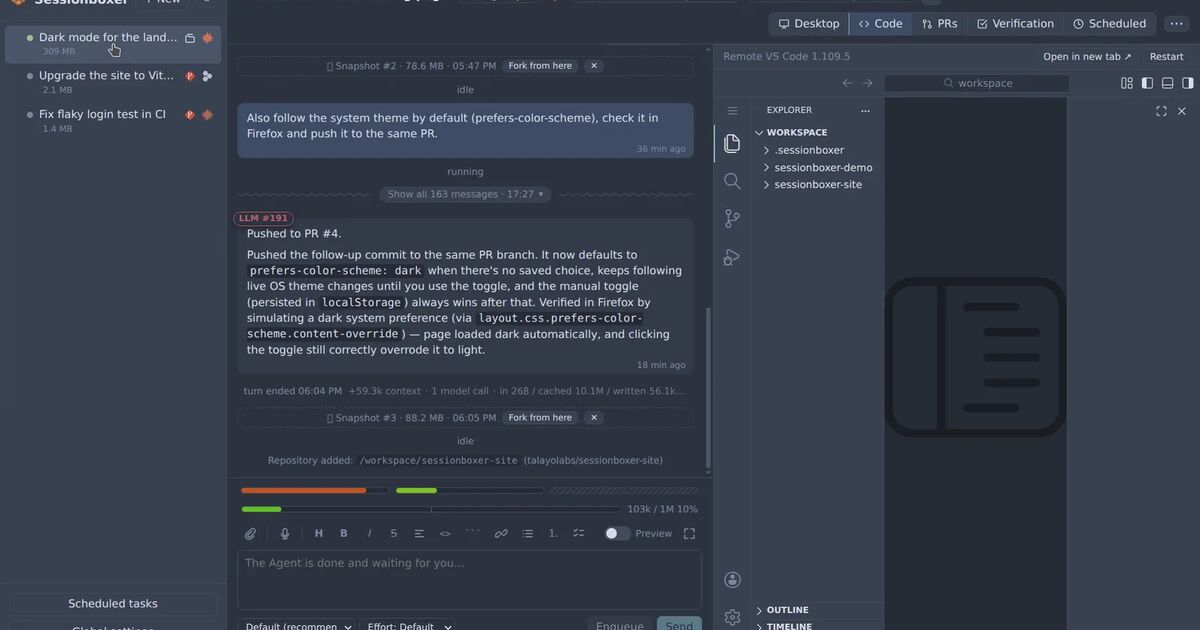Click the blockquote formatting icon
Screen dimensions: 1200x630
point(420,534)
